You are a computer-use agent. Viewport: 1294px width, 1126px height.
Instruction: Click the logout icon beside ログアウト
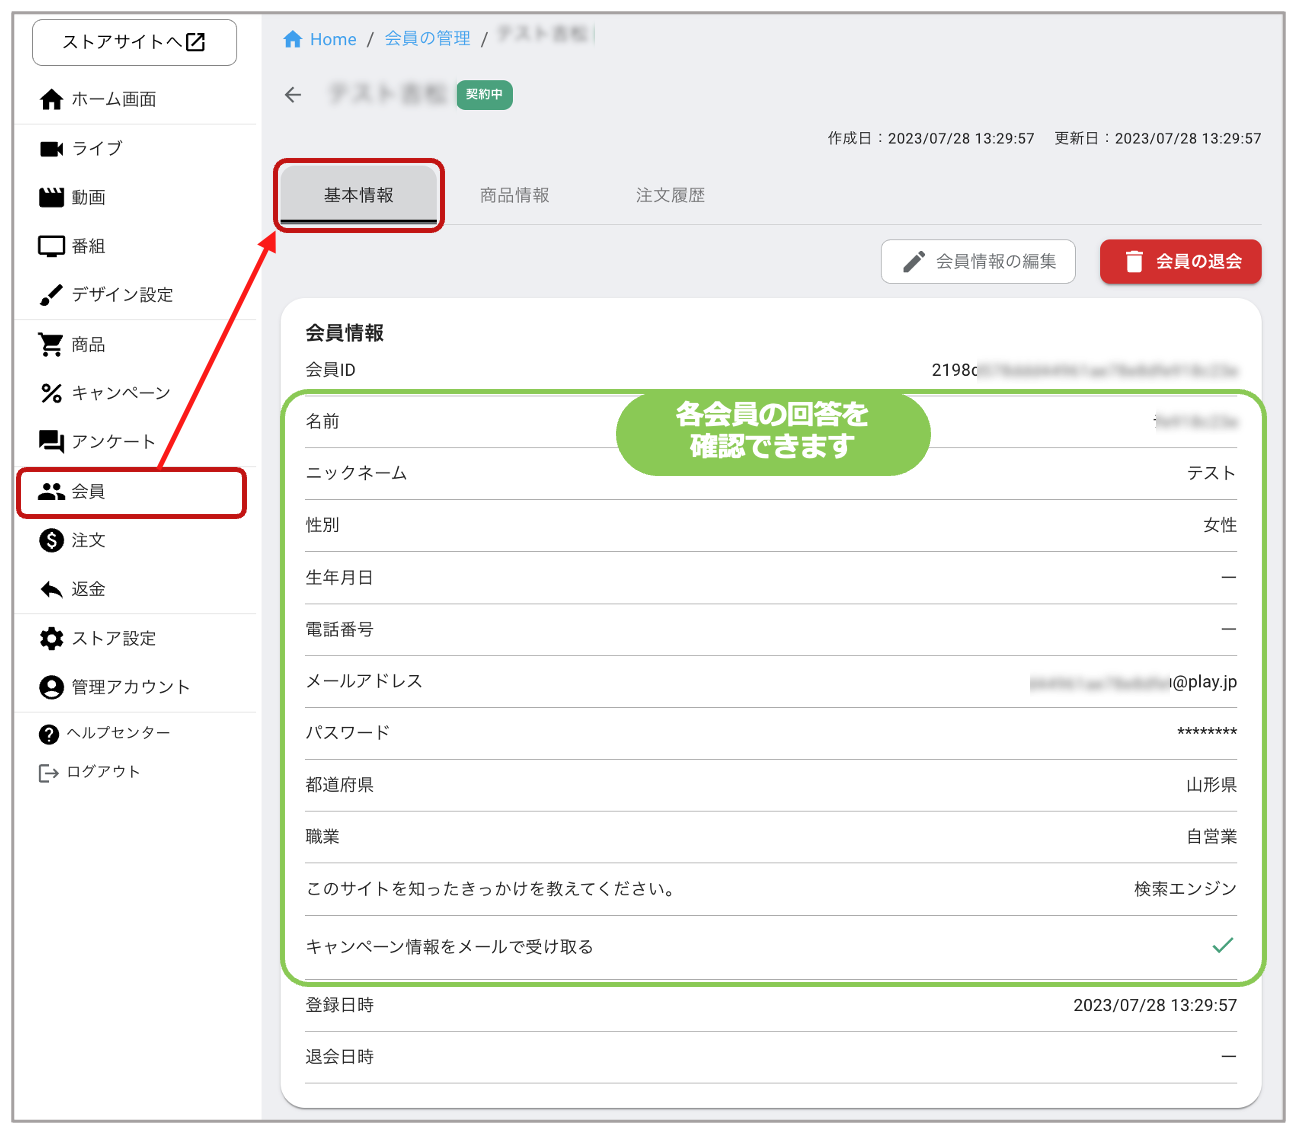49,772
